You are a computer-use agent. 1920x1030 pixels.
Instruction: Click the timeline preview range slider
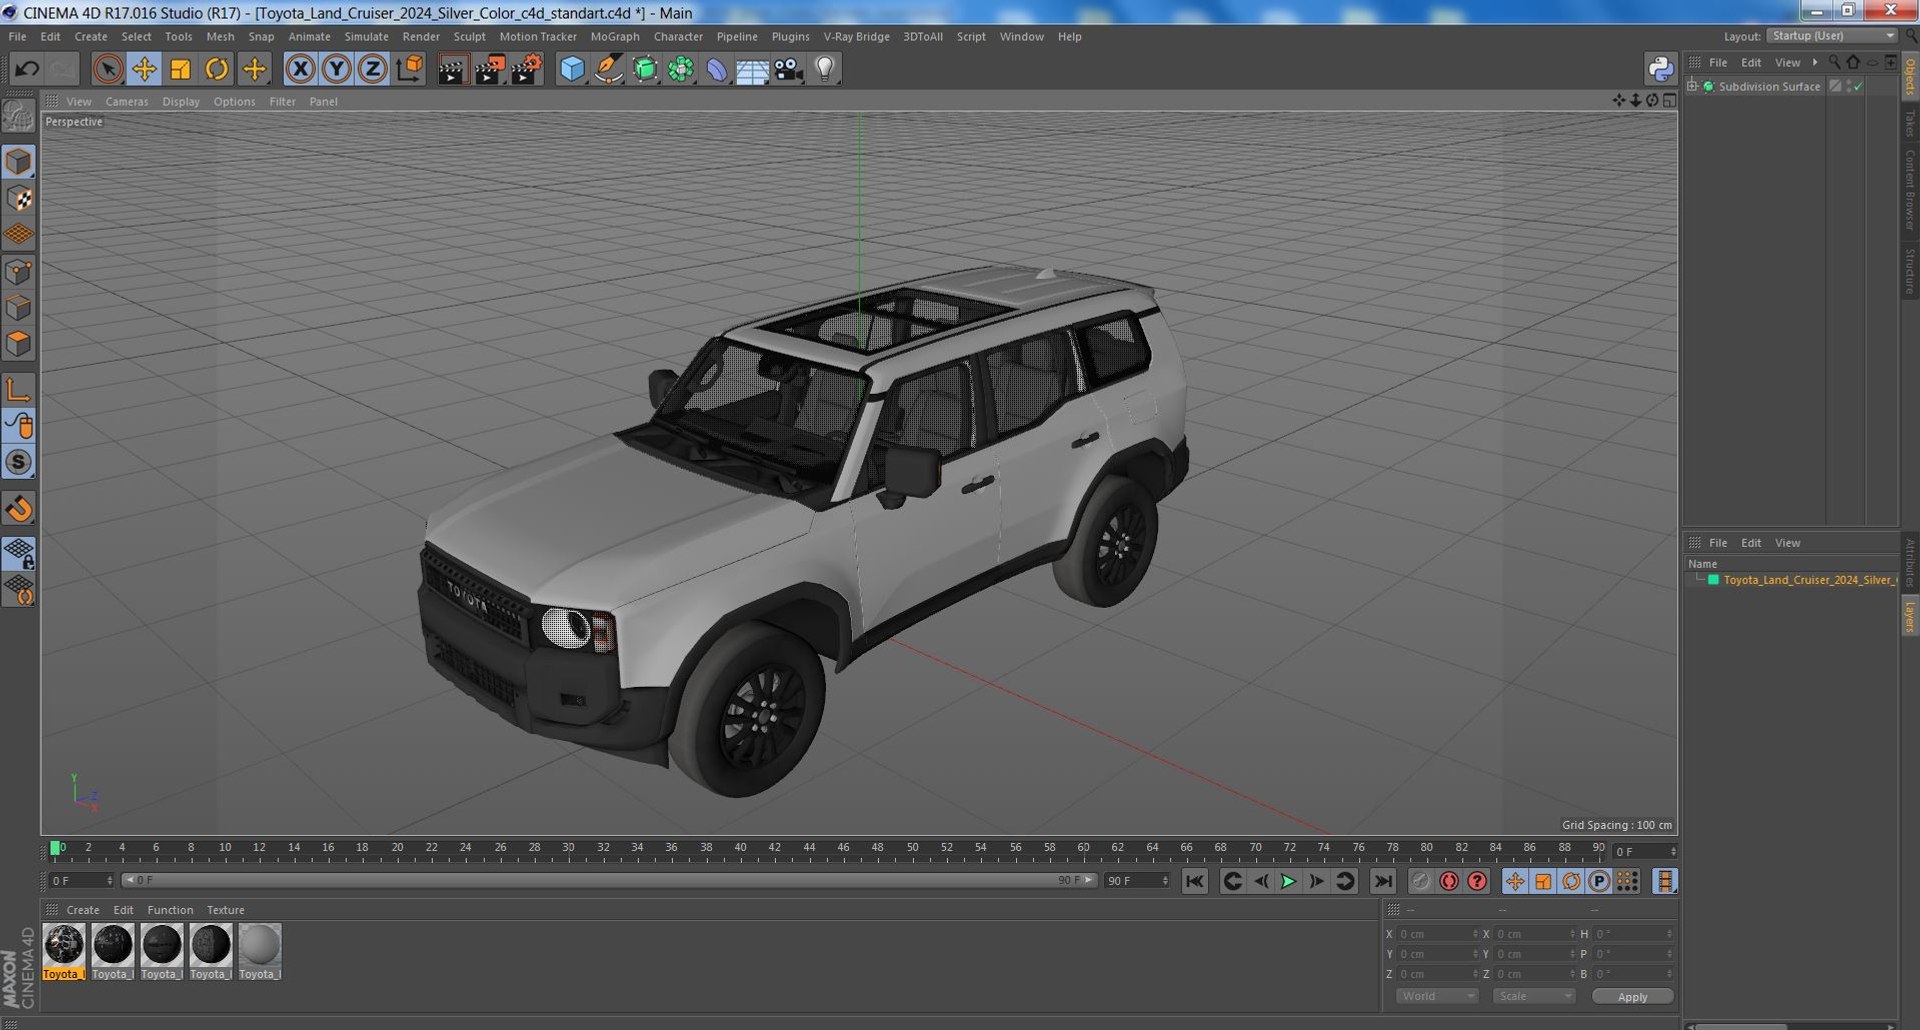point(608,881)
